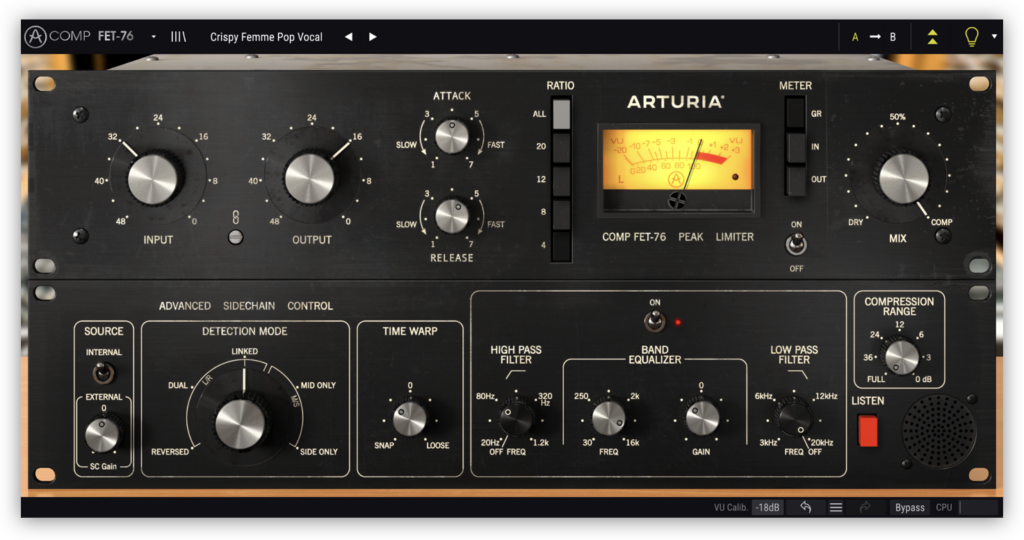Click the ADVANCED SIDECHAIN CONTROL heading
Viewport: 1024px width, 540px height.
[x=246, y=306]
